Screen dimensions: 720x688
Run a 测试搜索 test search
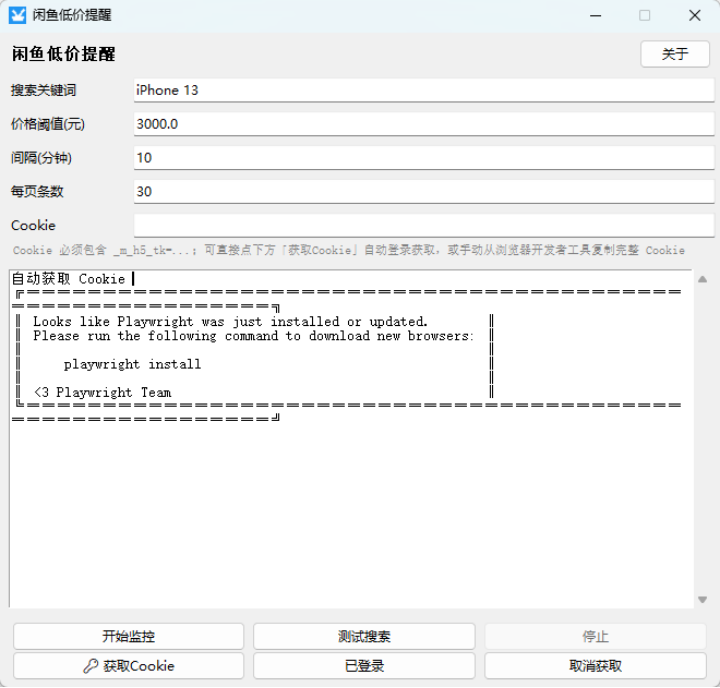point(364,636)
